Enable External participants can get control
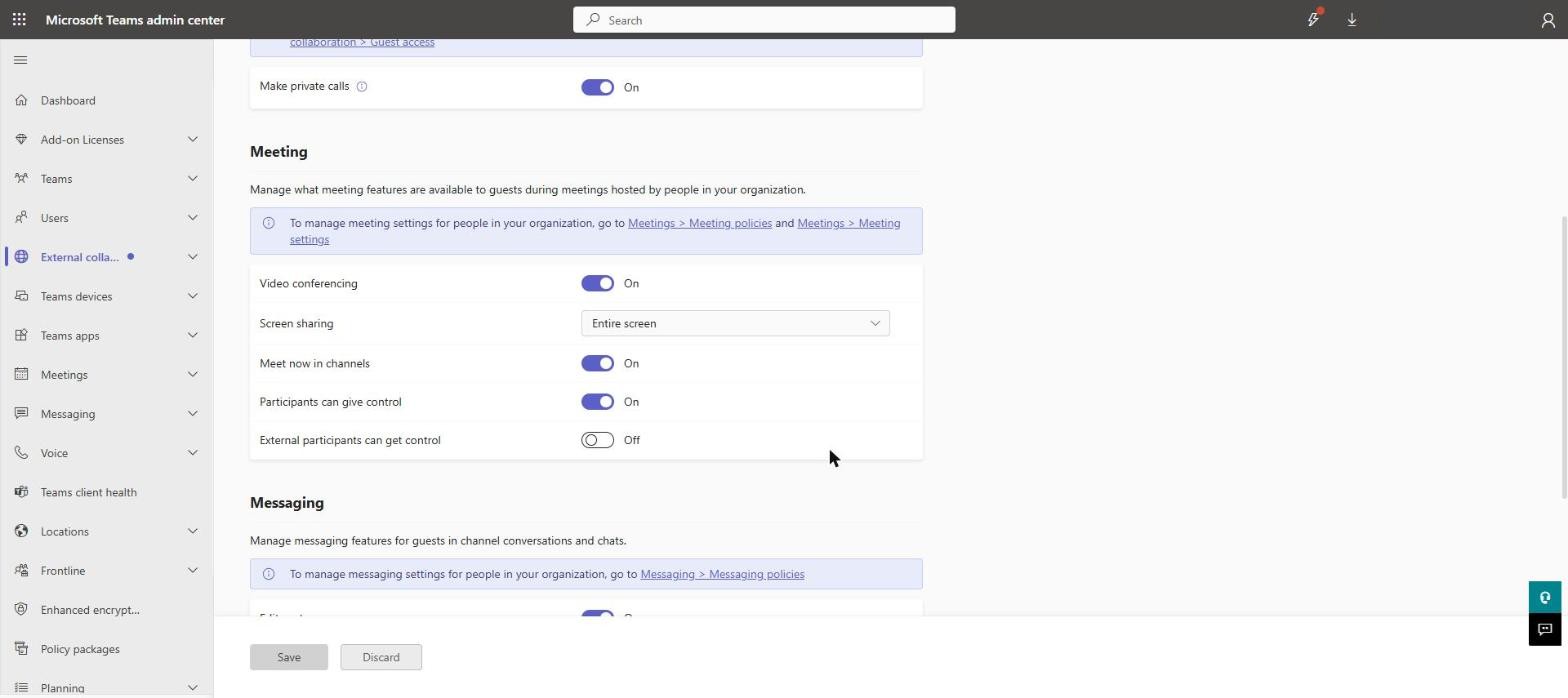 pyautogui.click(x=597, y=440)
